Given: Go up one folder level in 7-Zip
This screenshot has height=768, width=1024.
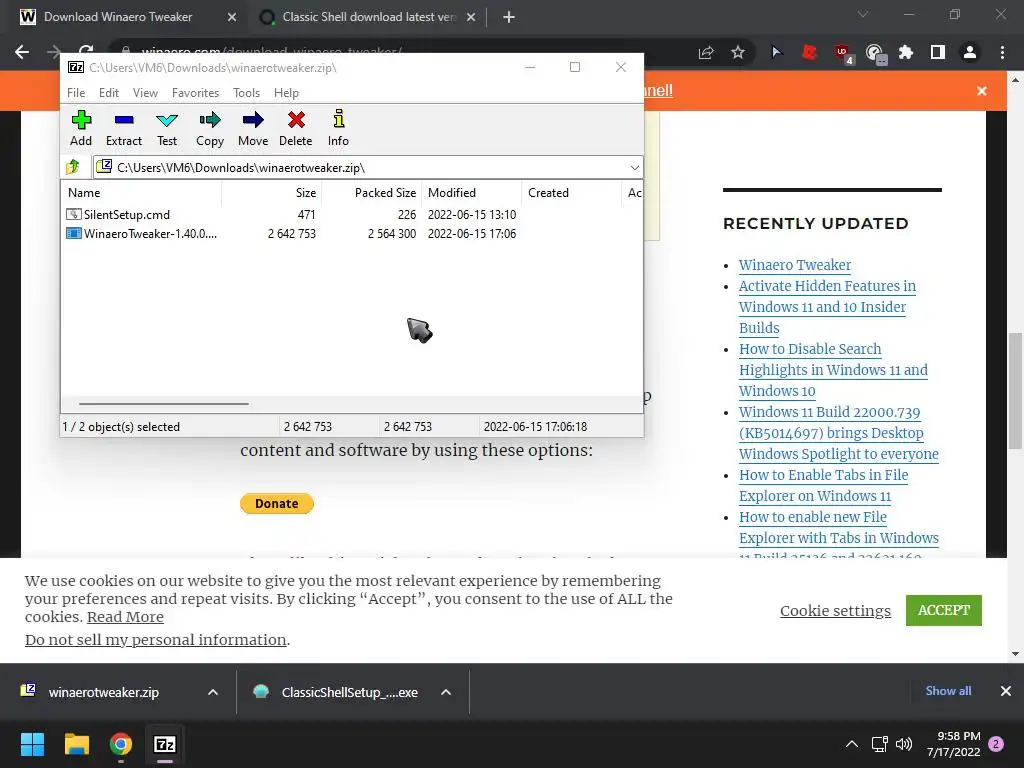Looking at the screenshot, I should point(73,167).
